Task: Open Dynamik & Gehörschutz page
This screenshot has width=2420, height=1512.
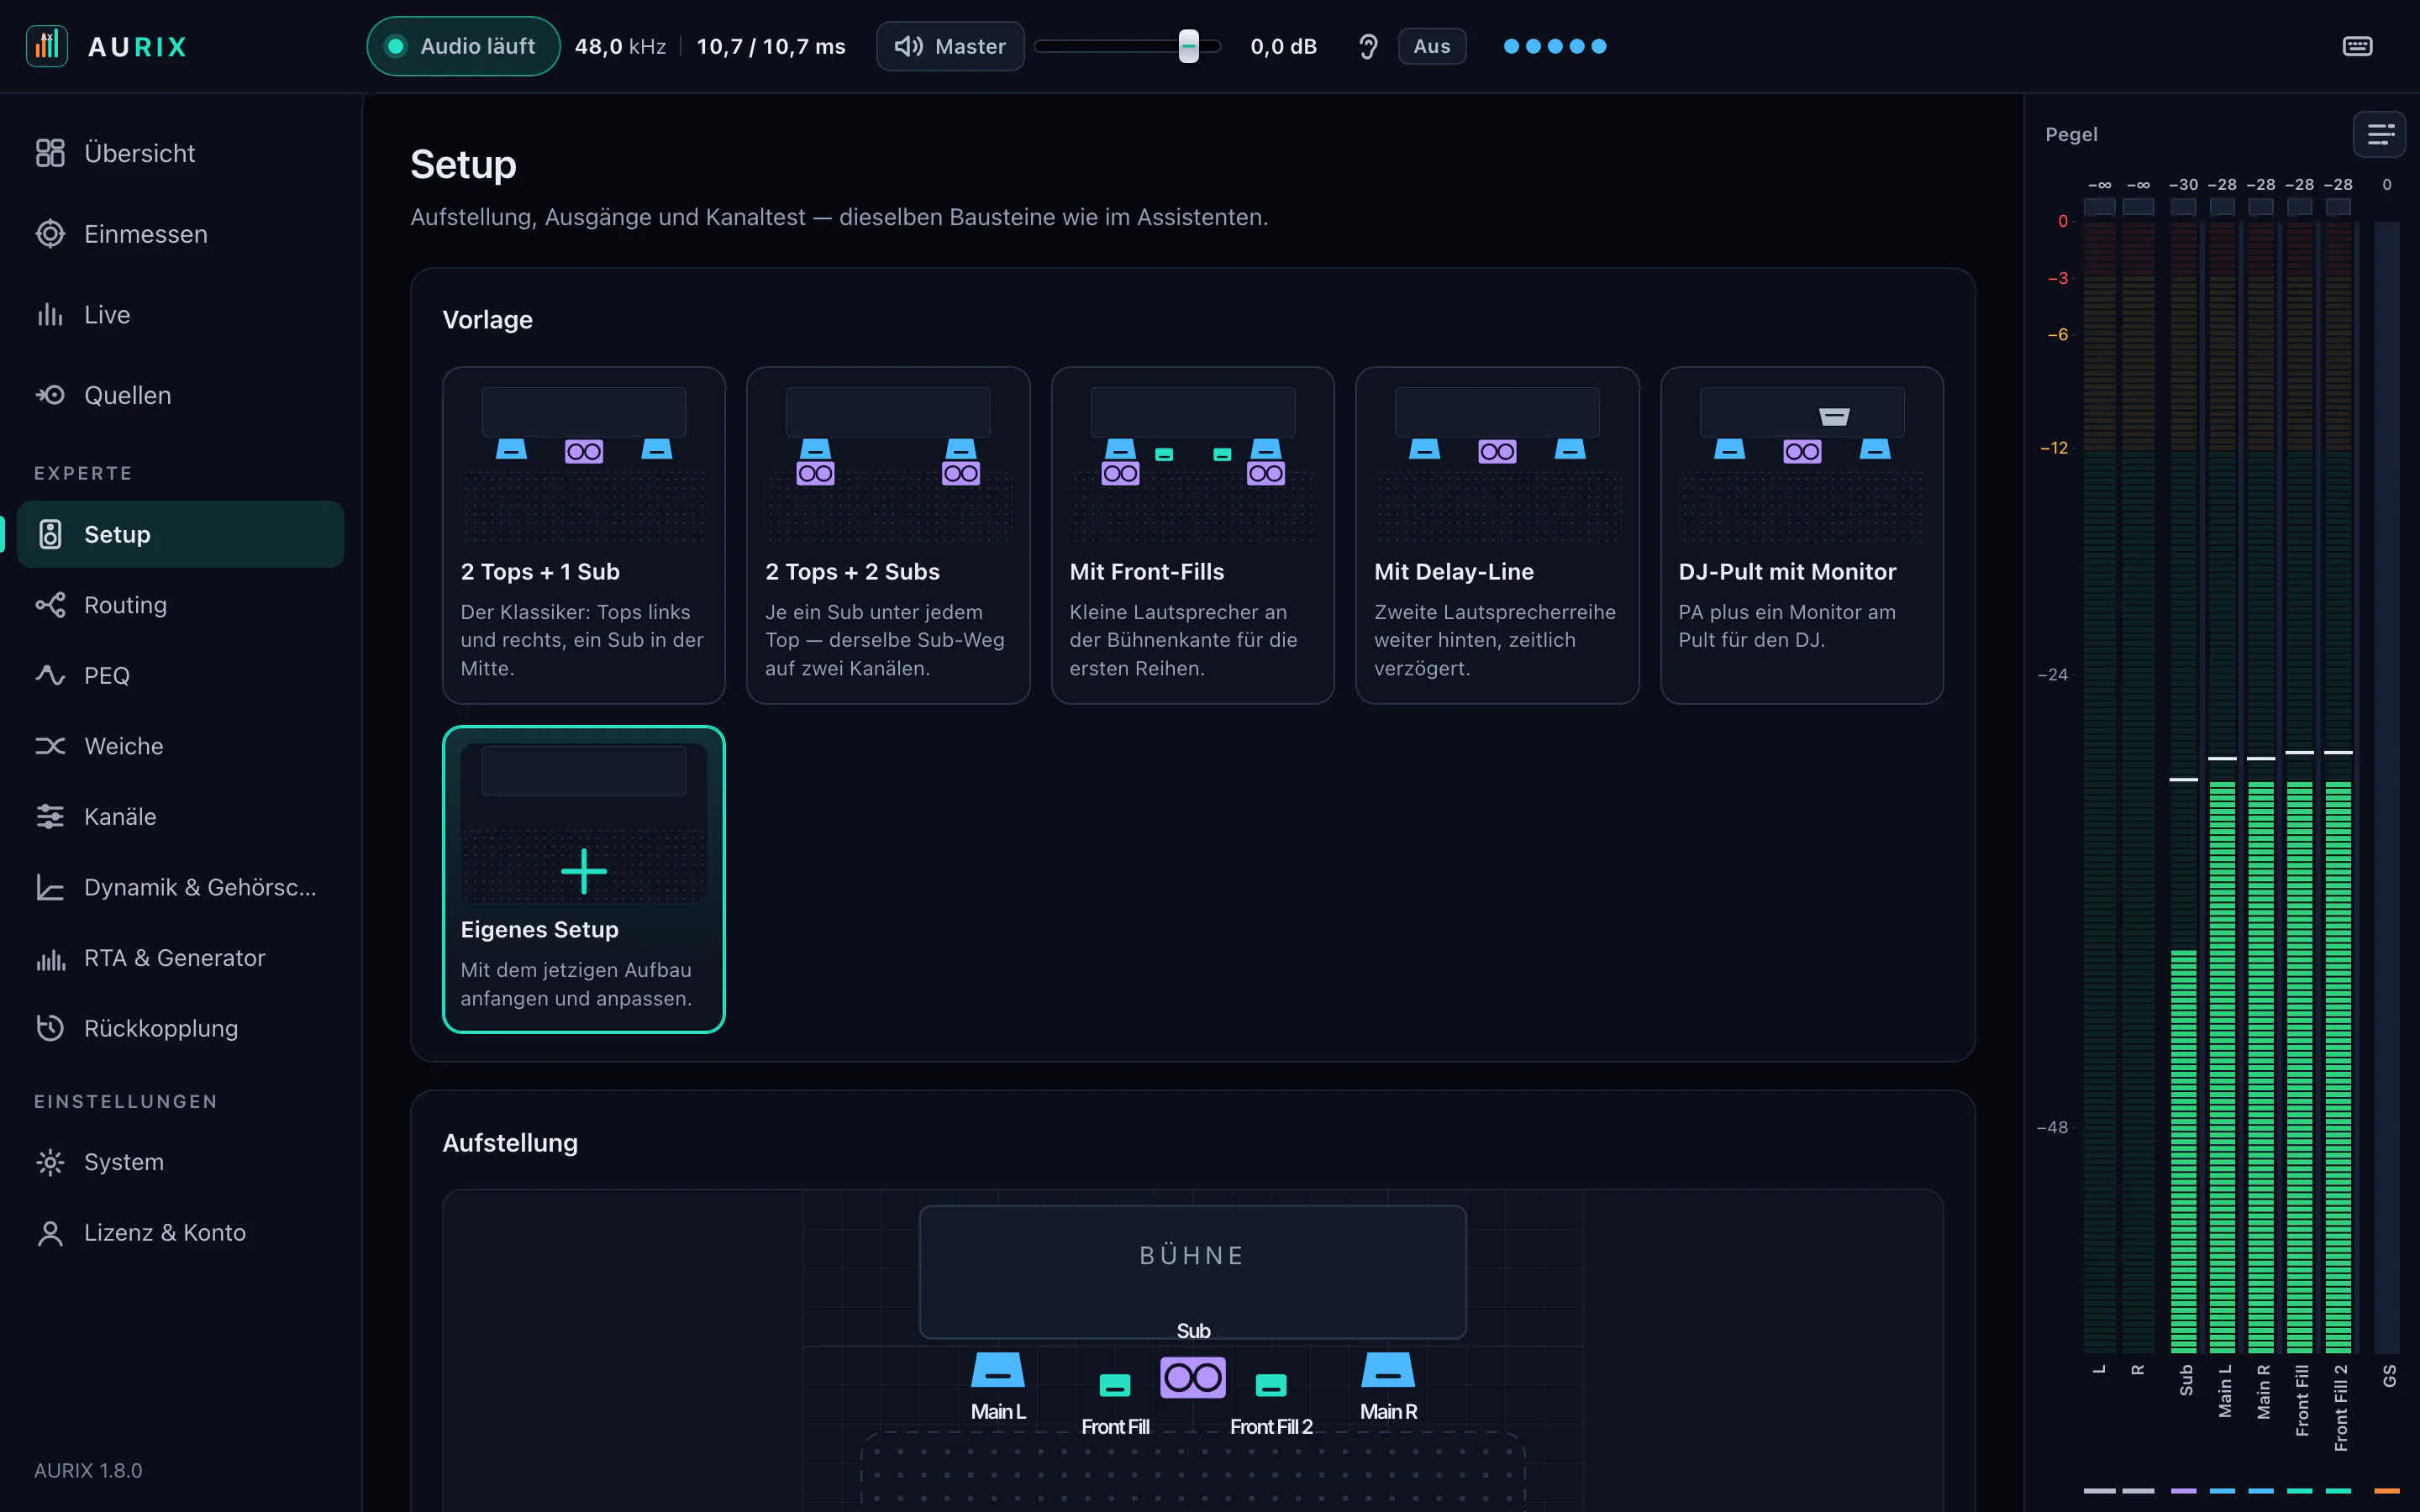Action: click(x=181, y=887)
